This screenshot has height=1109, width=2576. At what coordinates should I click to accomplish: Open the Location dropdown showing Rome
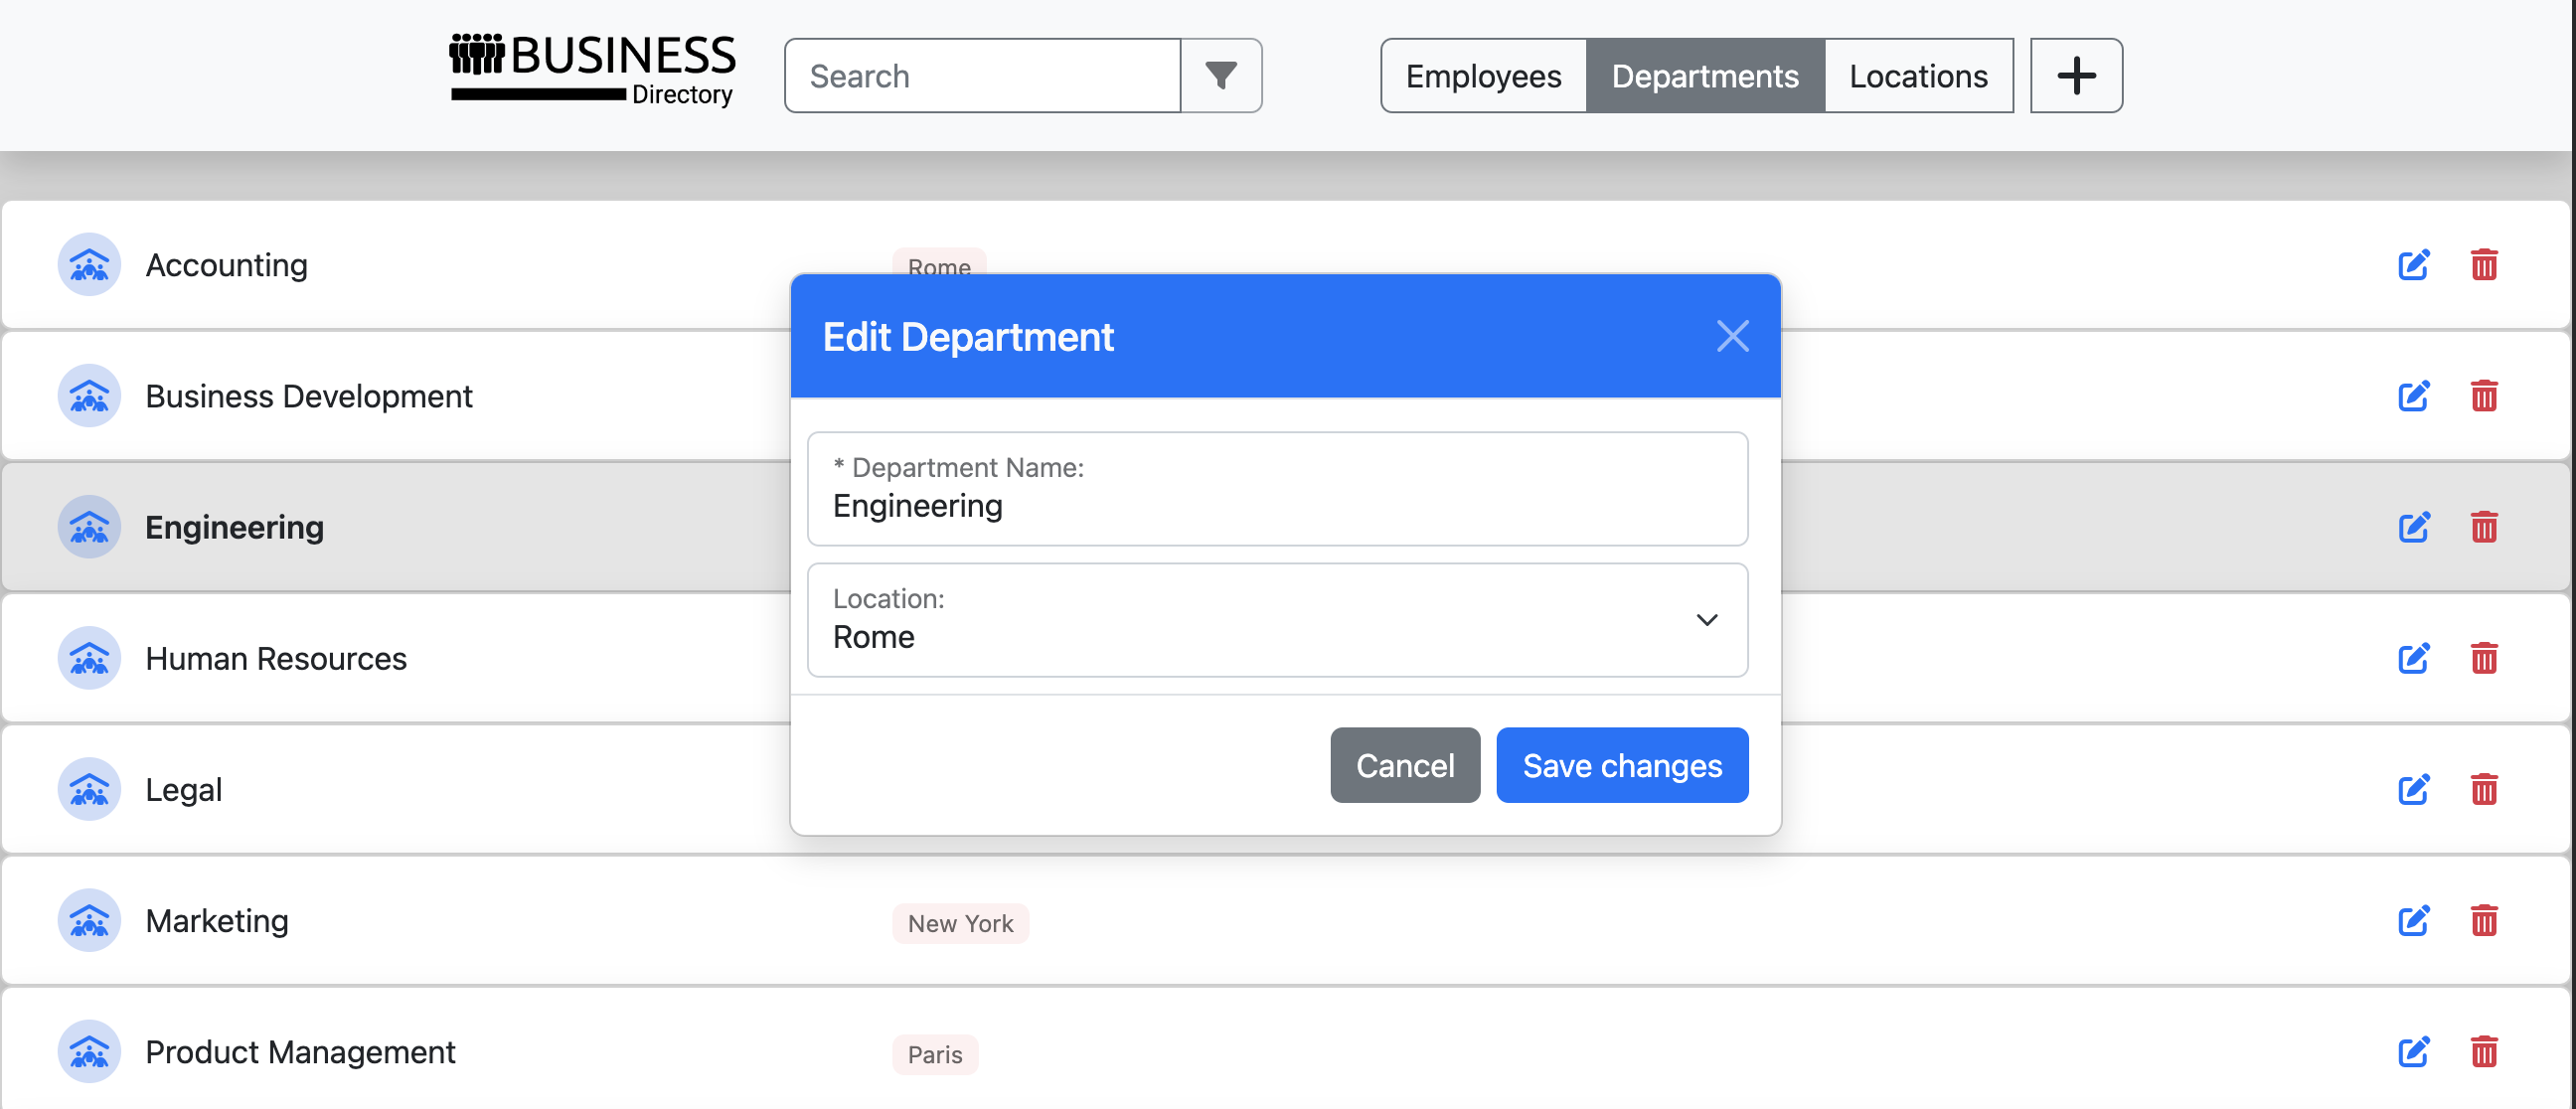coord(1276,620)
